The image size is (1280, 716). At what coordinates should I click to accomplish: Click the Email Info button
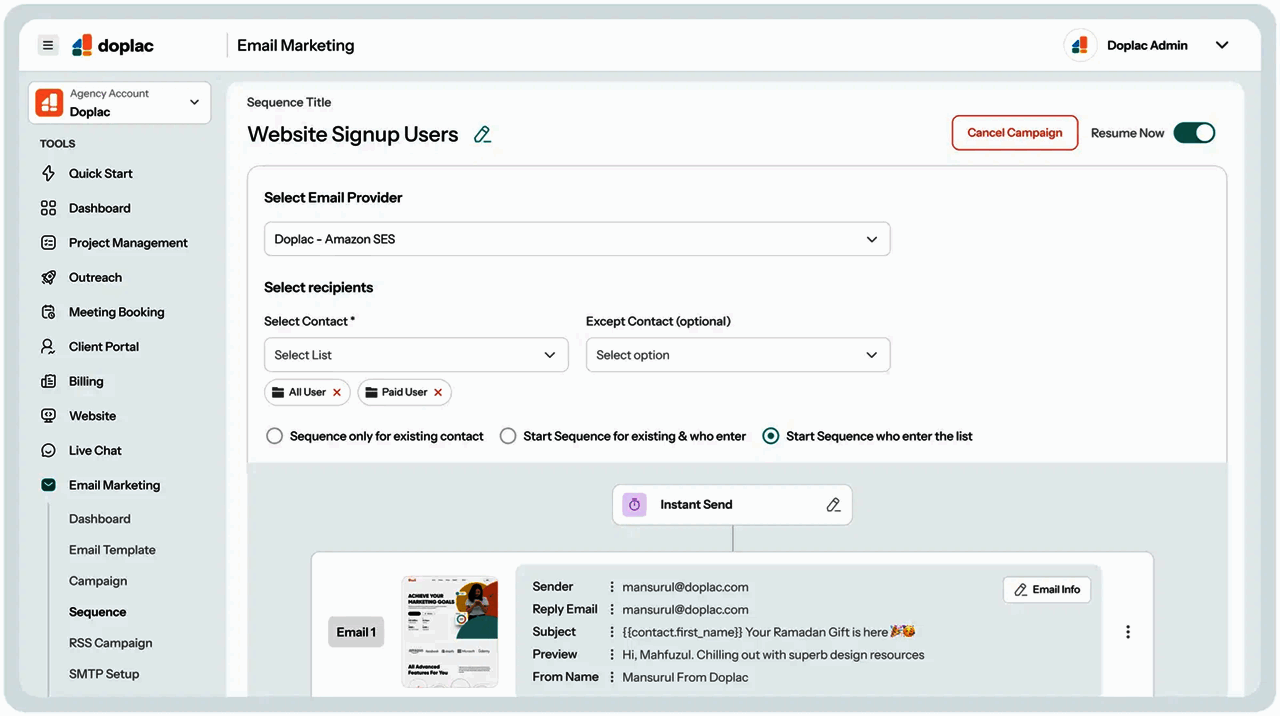pyautogui.click(x=1047, y=590)
